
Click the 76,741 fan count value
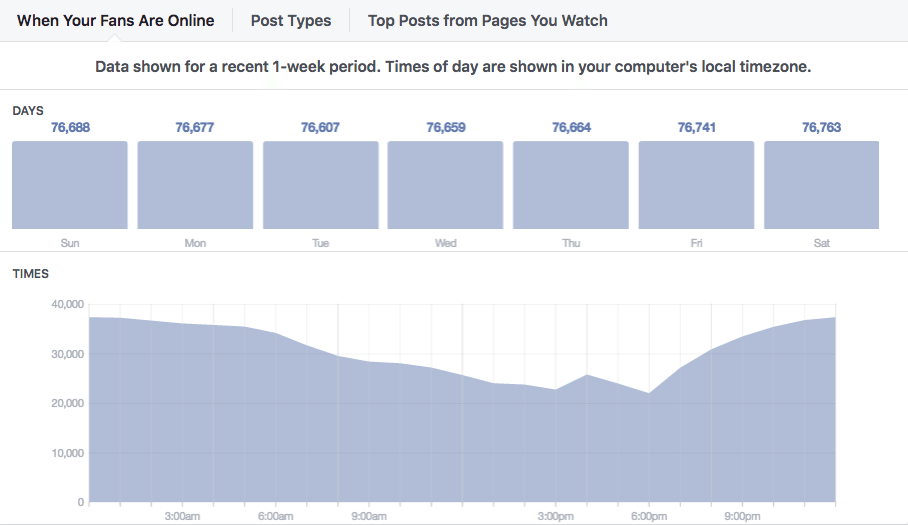click(x=697, y=128)
